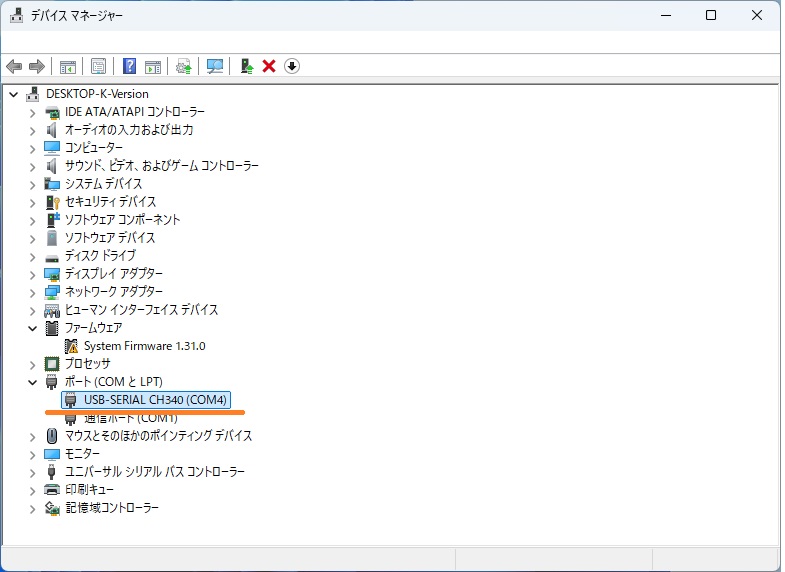Click the red X uninstall device icon
Screen dimensions: 785x572
pos(269,66)
